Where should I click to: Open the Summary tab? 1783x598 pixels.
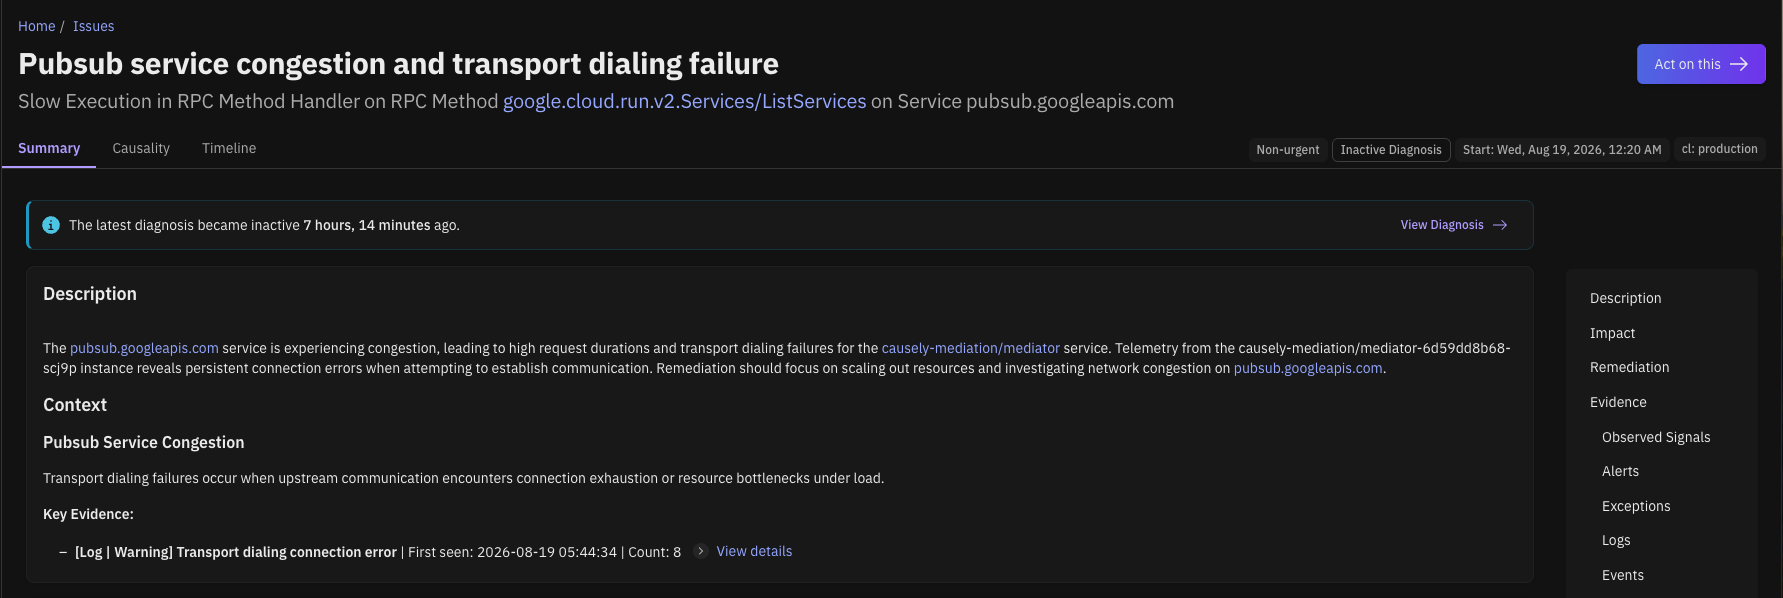pyautogui.click(x=49, y=148)
